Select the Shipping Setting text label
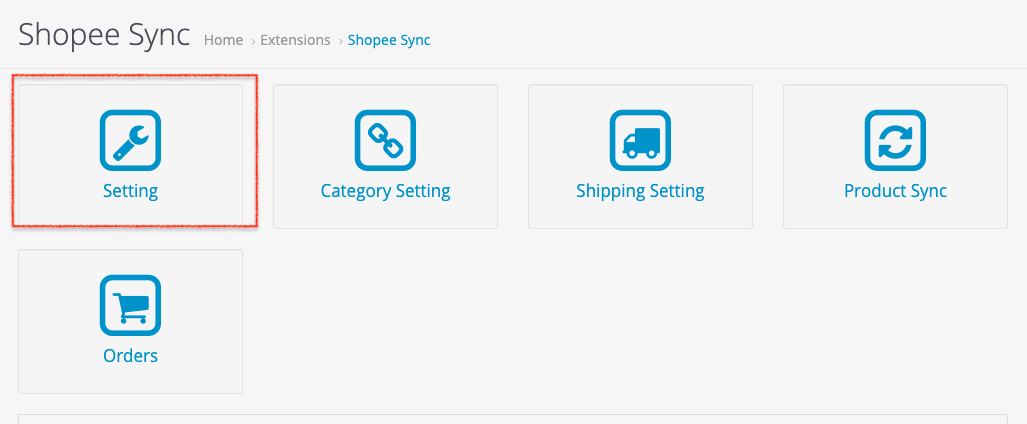1027x424 pixels. pos(640,191)
